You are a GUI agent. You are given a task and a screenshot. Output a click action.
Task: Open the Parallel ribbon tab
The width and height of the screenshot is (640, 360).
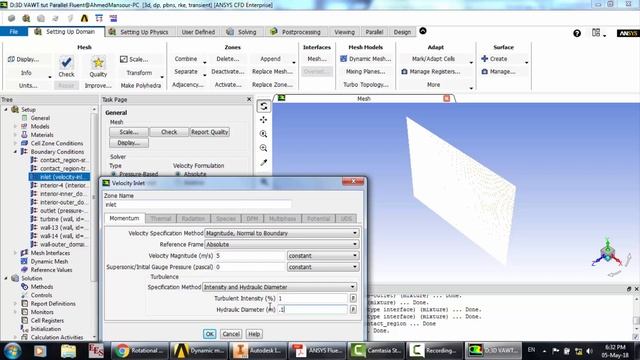[374, 32]
